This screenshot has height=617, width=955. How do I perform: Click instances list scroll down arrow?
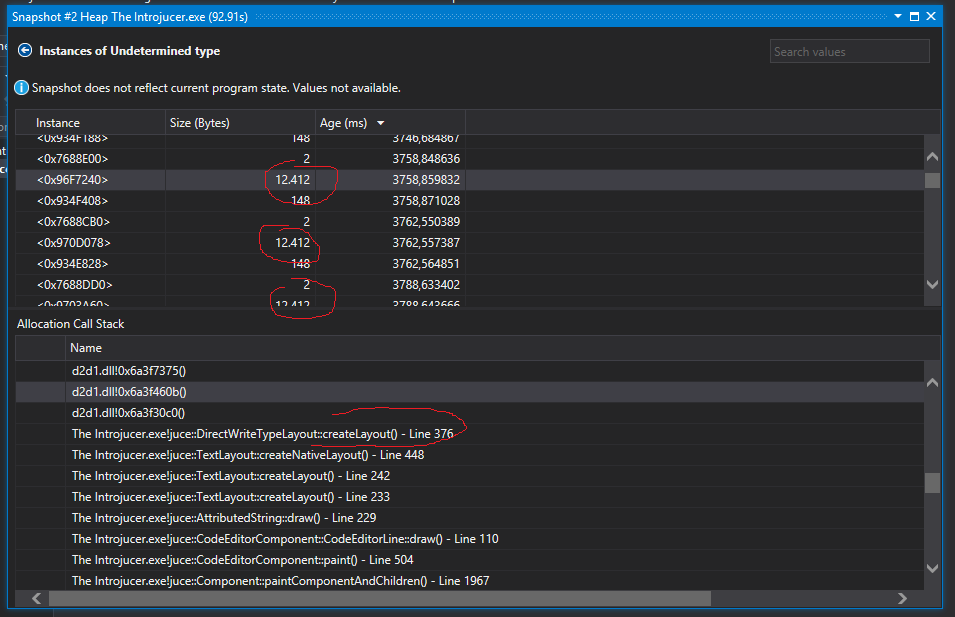click(932, 284)
